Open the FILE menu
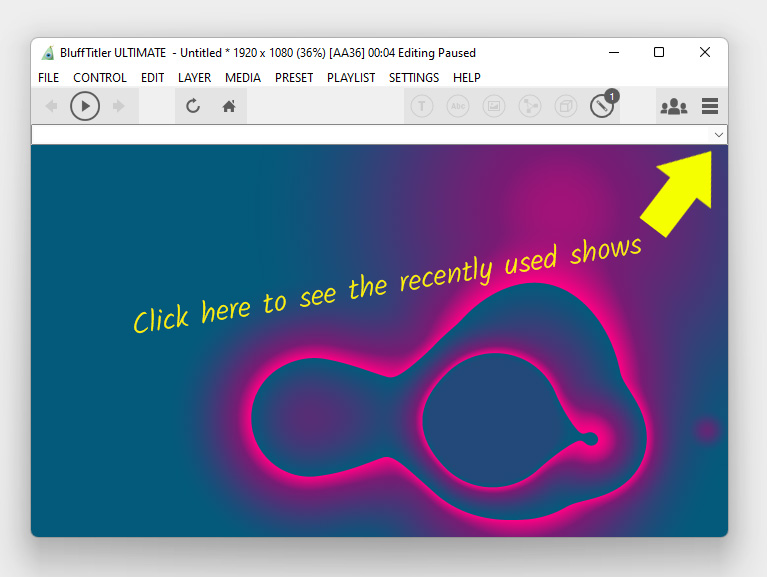This screenshot has width=767, height=577. [x=48, y=78]
